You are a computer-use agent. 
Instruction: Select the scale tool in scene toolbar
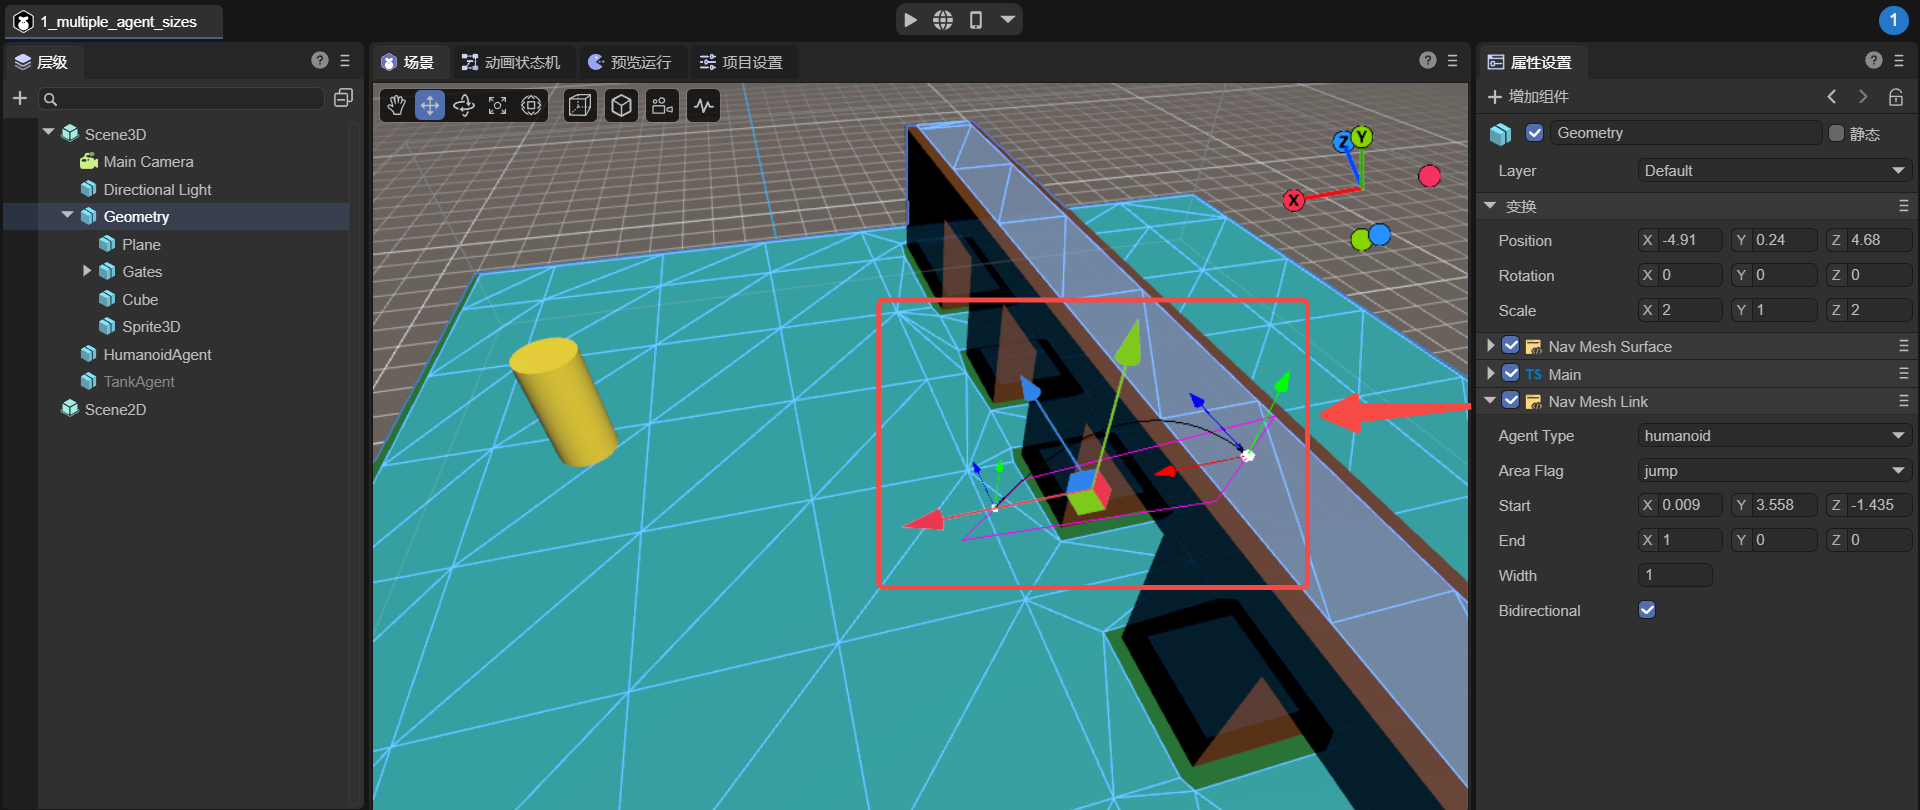pyautogui.click(x=497, y=106)
